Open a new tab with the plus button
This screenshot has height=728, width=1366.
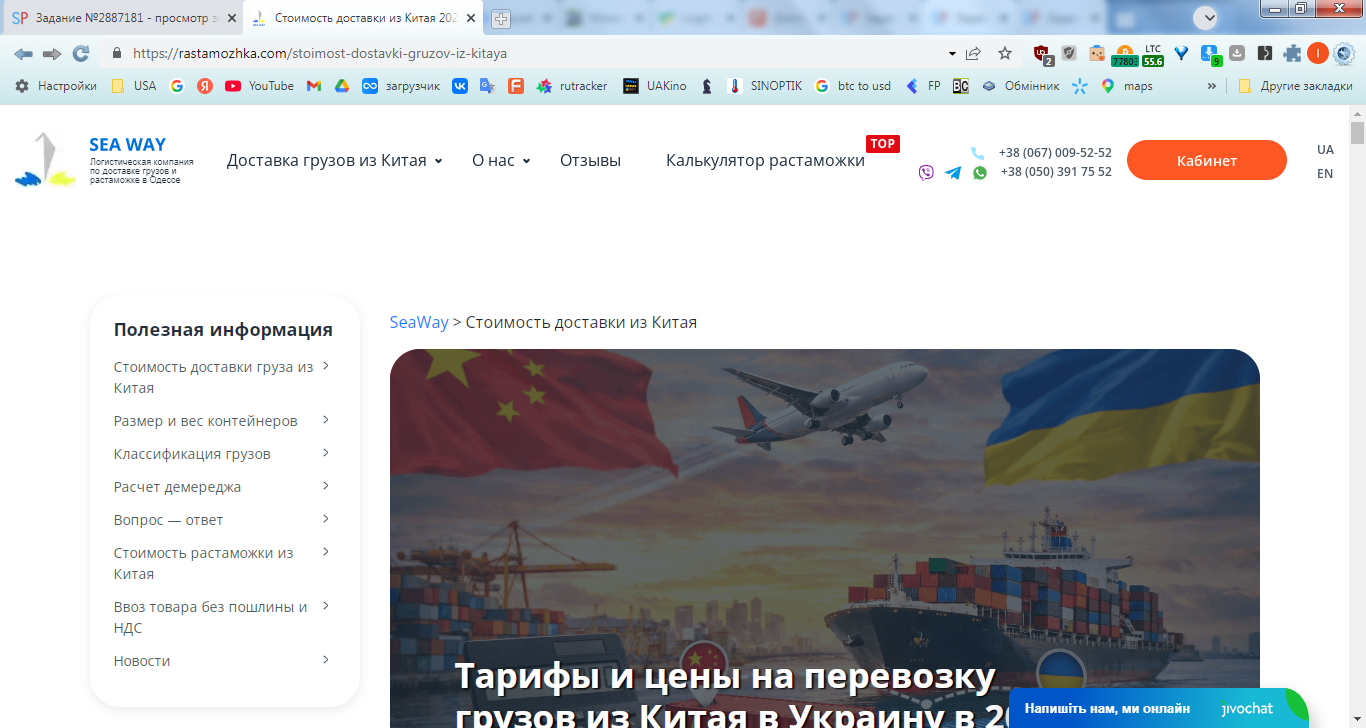click(500, 18)
